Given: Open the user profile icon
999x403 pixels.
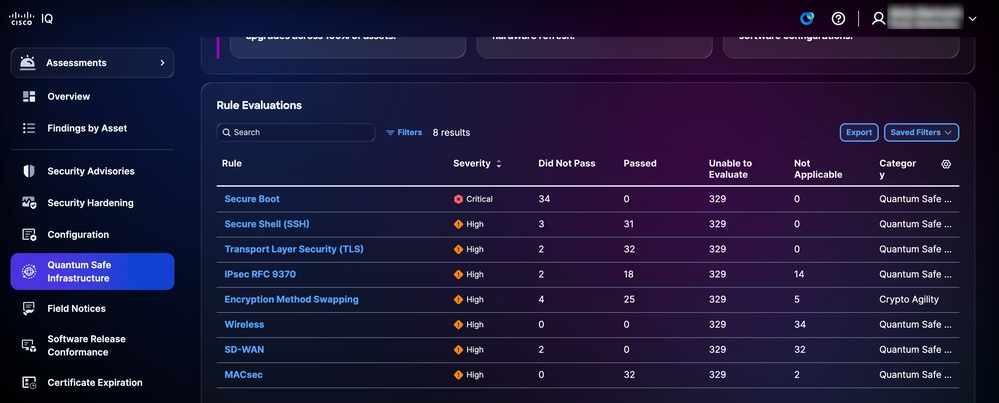Looking at the screenshot, I should [x=879, y=18].
